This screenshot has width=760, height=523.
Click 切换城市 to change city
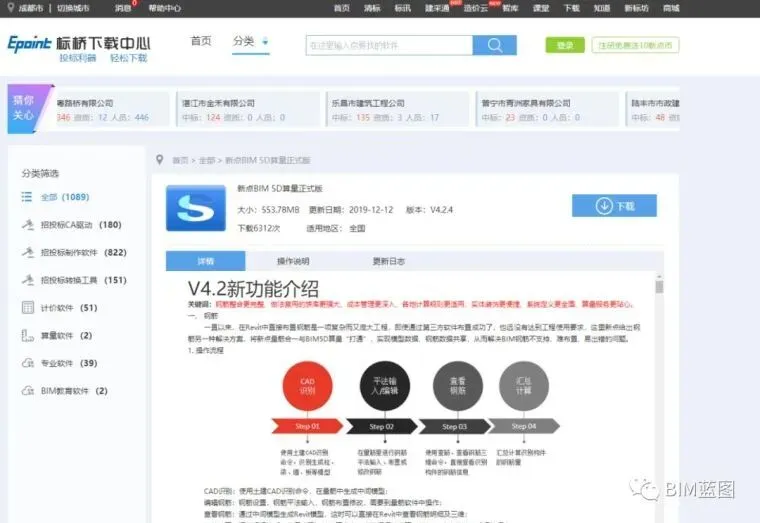point(73,8)
